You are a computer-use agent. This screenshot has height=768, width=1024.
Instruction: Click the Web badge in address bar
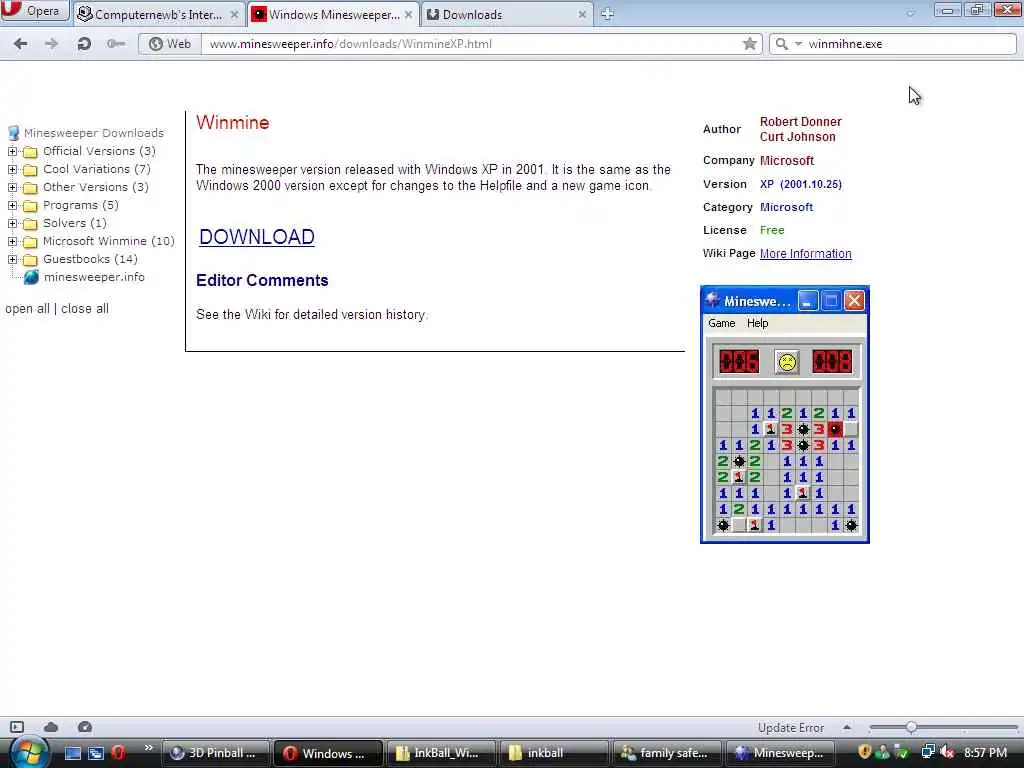[170, 44]
